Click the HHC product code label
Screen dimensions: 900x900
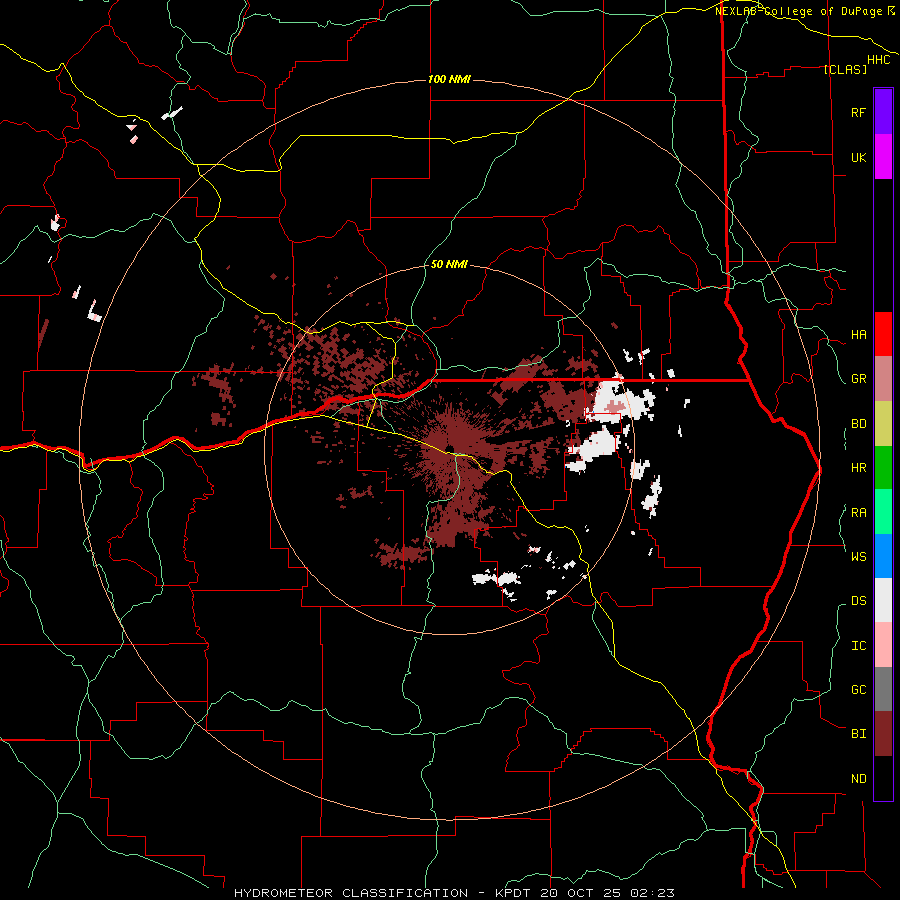tap(879, 60)
